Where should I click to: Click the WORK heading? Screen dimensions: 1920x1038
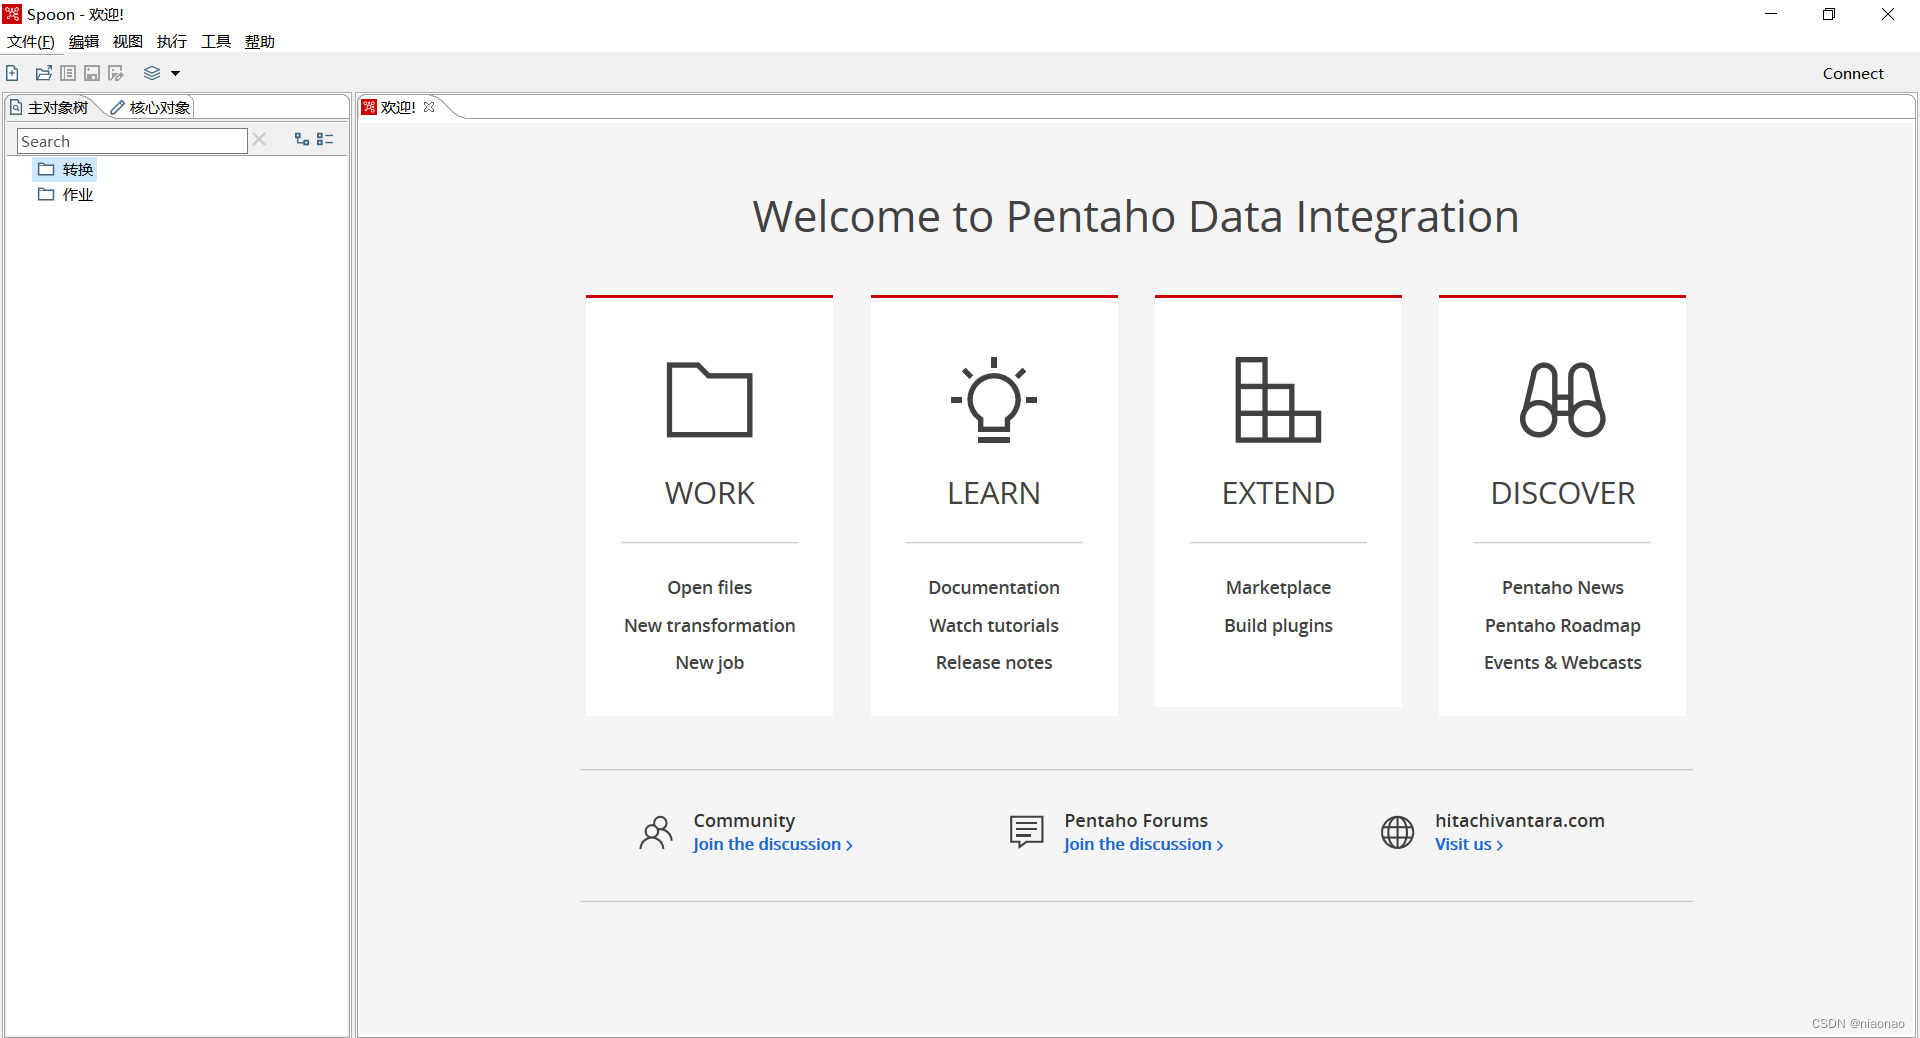pos(710,493)
